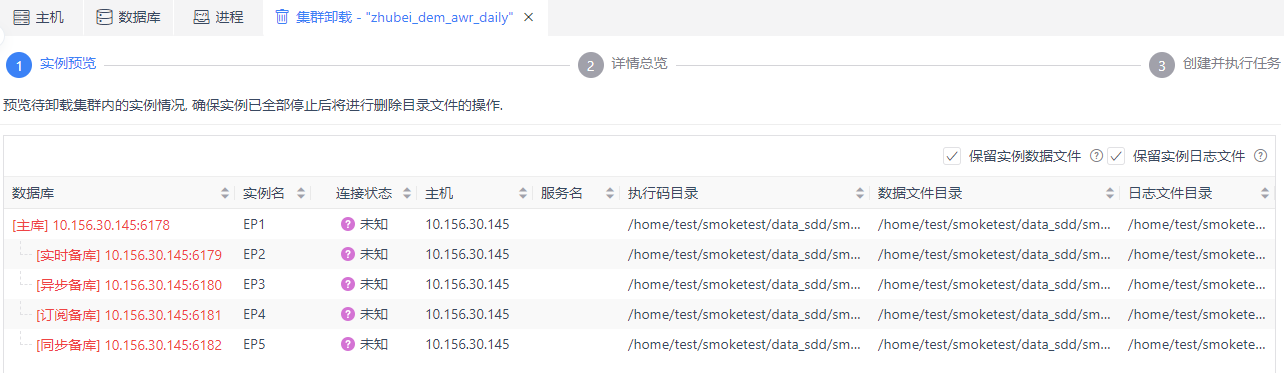Image resolution: width=1284 pixels, height=373 pixels.
Task: Sort by 执行码目录 column
Action: pos(860,193)
